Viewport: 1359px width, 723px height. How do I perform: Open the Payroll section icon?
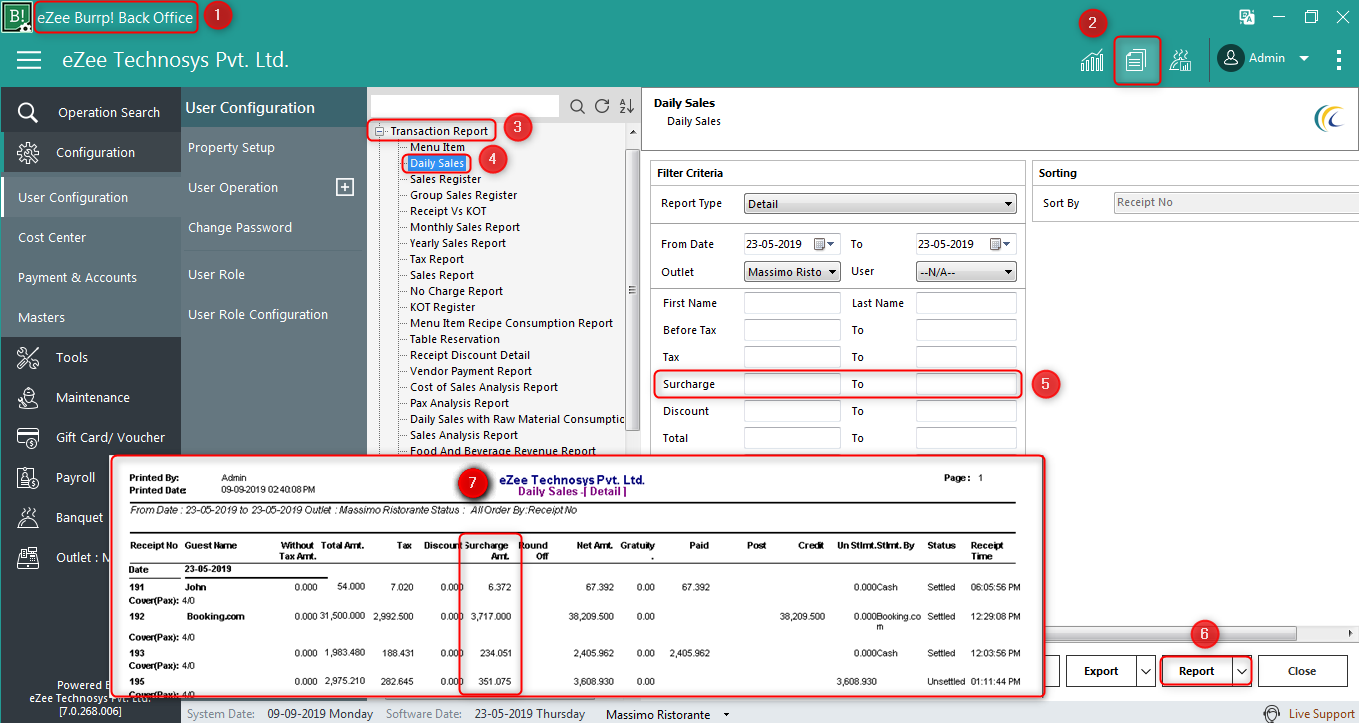click(x=28, y=477)
